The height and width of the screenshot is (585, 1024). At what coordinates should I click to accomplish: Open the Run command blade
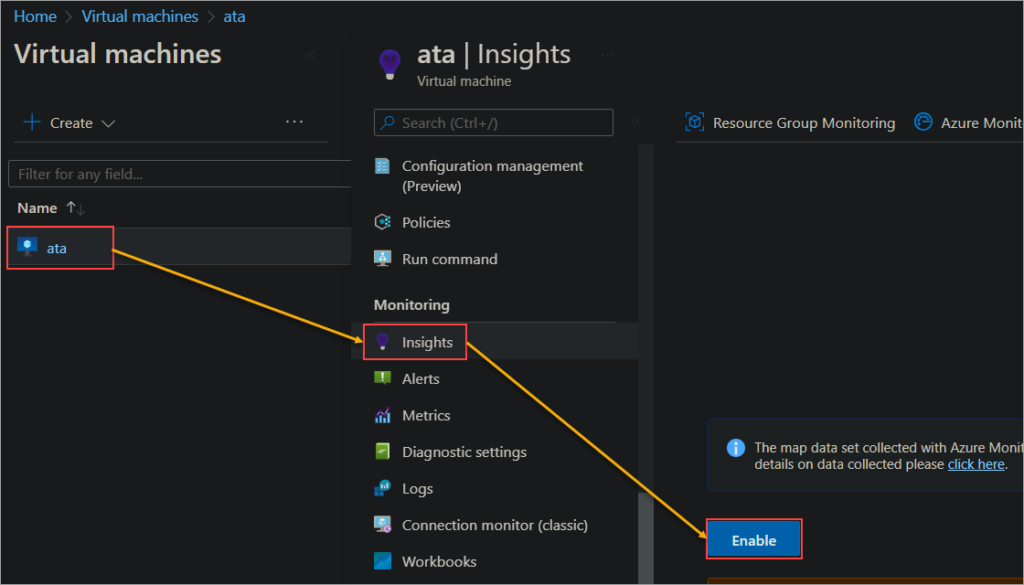click(448, 258)
